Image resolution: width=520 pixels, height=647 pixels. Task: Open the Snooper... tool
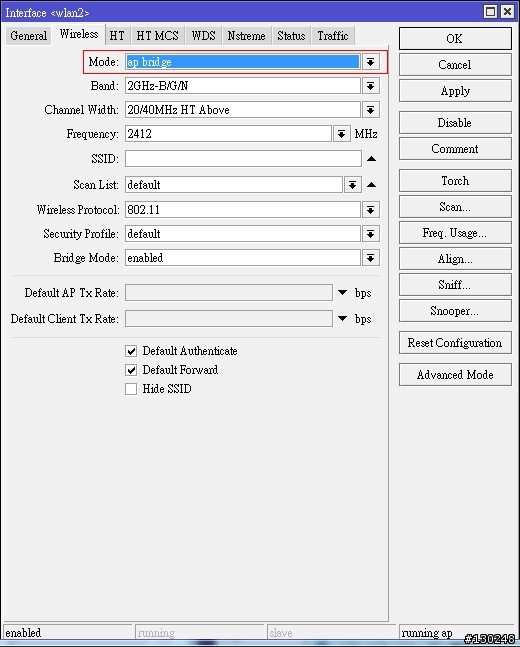(455, 311)
